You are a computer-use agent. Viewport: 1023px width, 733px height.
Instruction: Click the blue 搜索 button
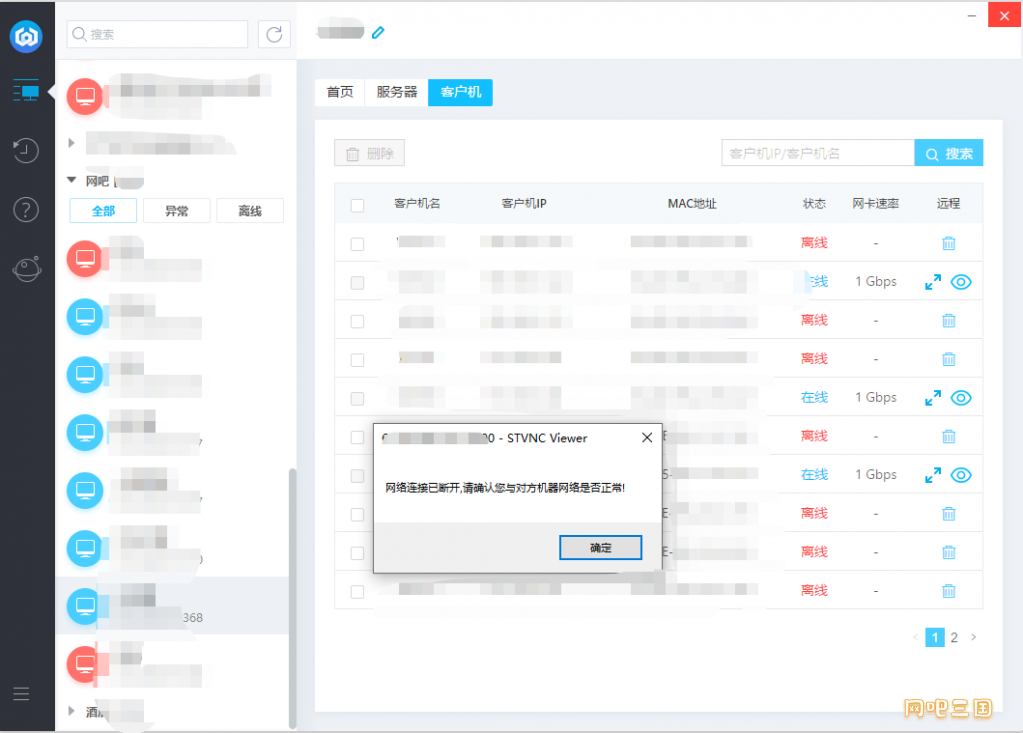(949, 154)
